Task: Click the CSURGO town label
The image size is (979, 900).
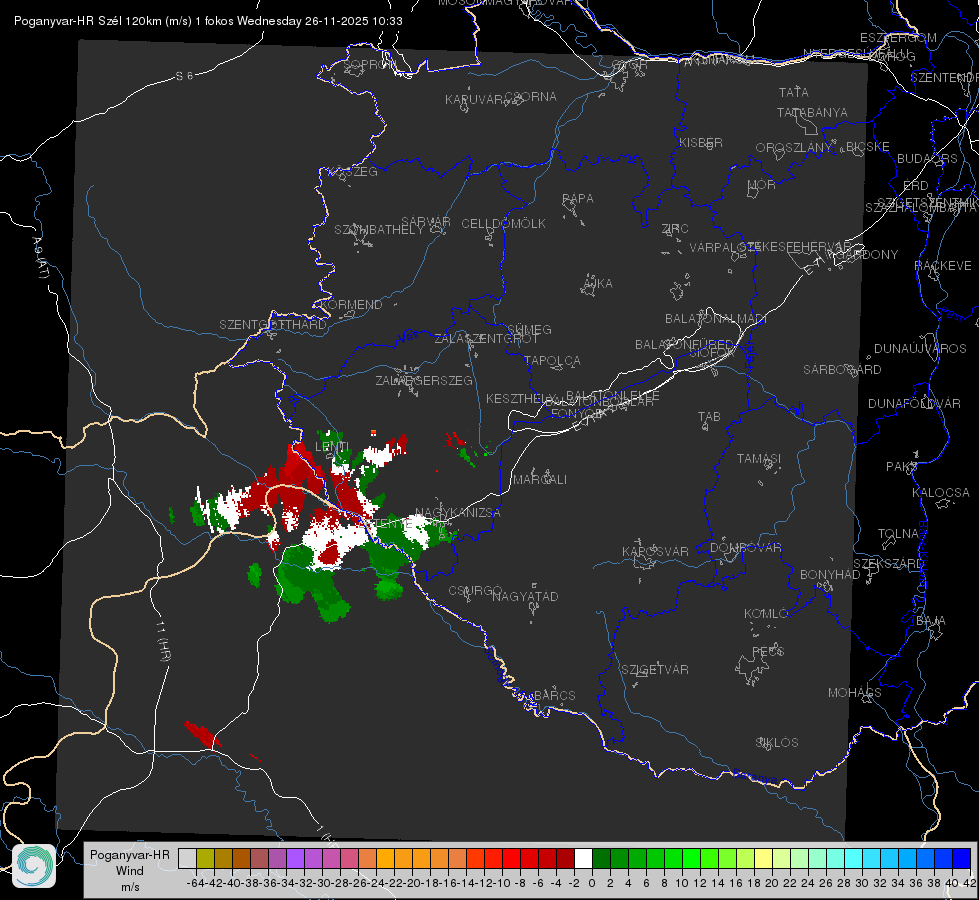Action: (475, 591)
